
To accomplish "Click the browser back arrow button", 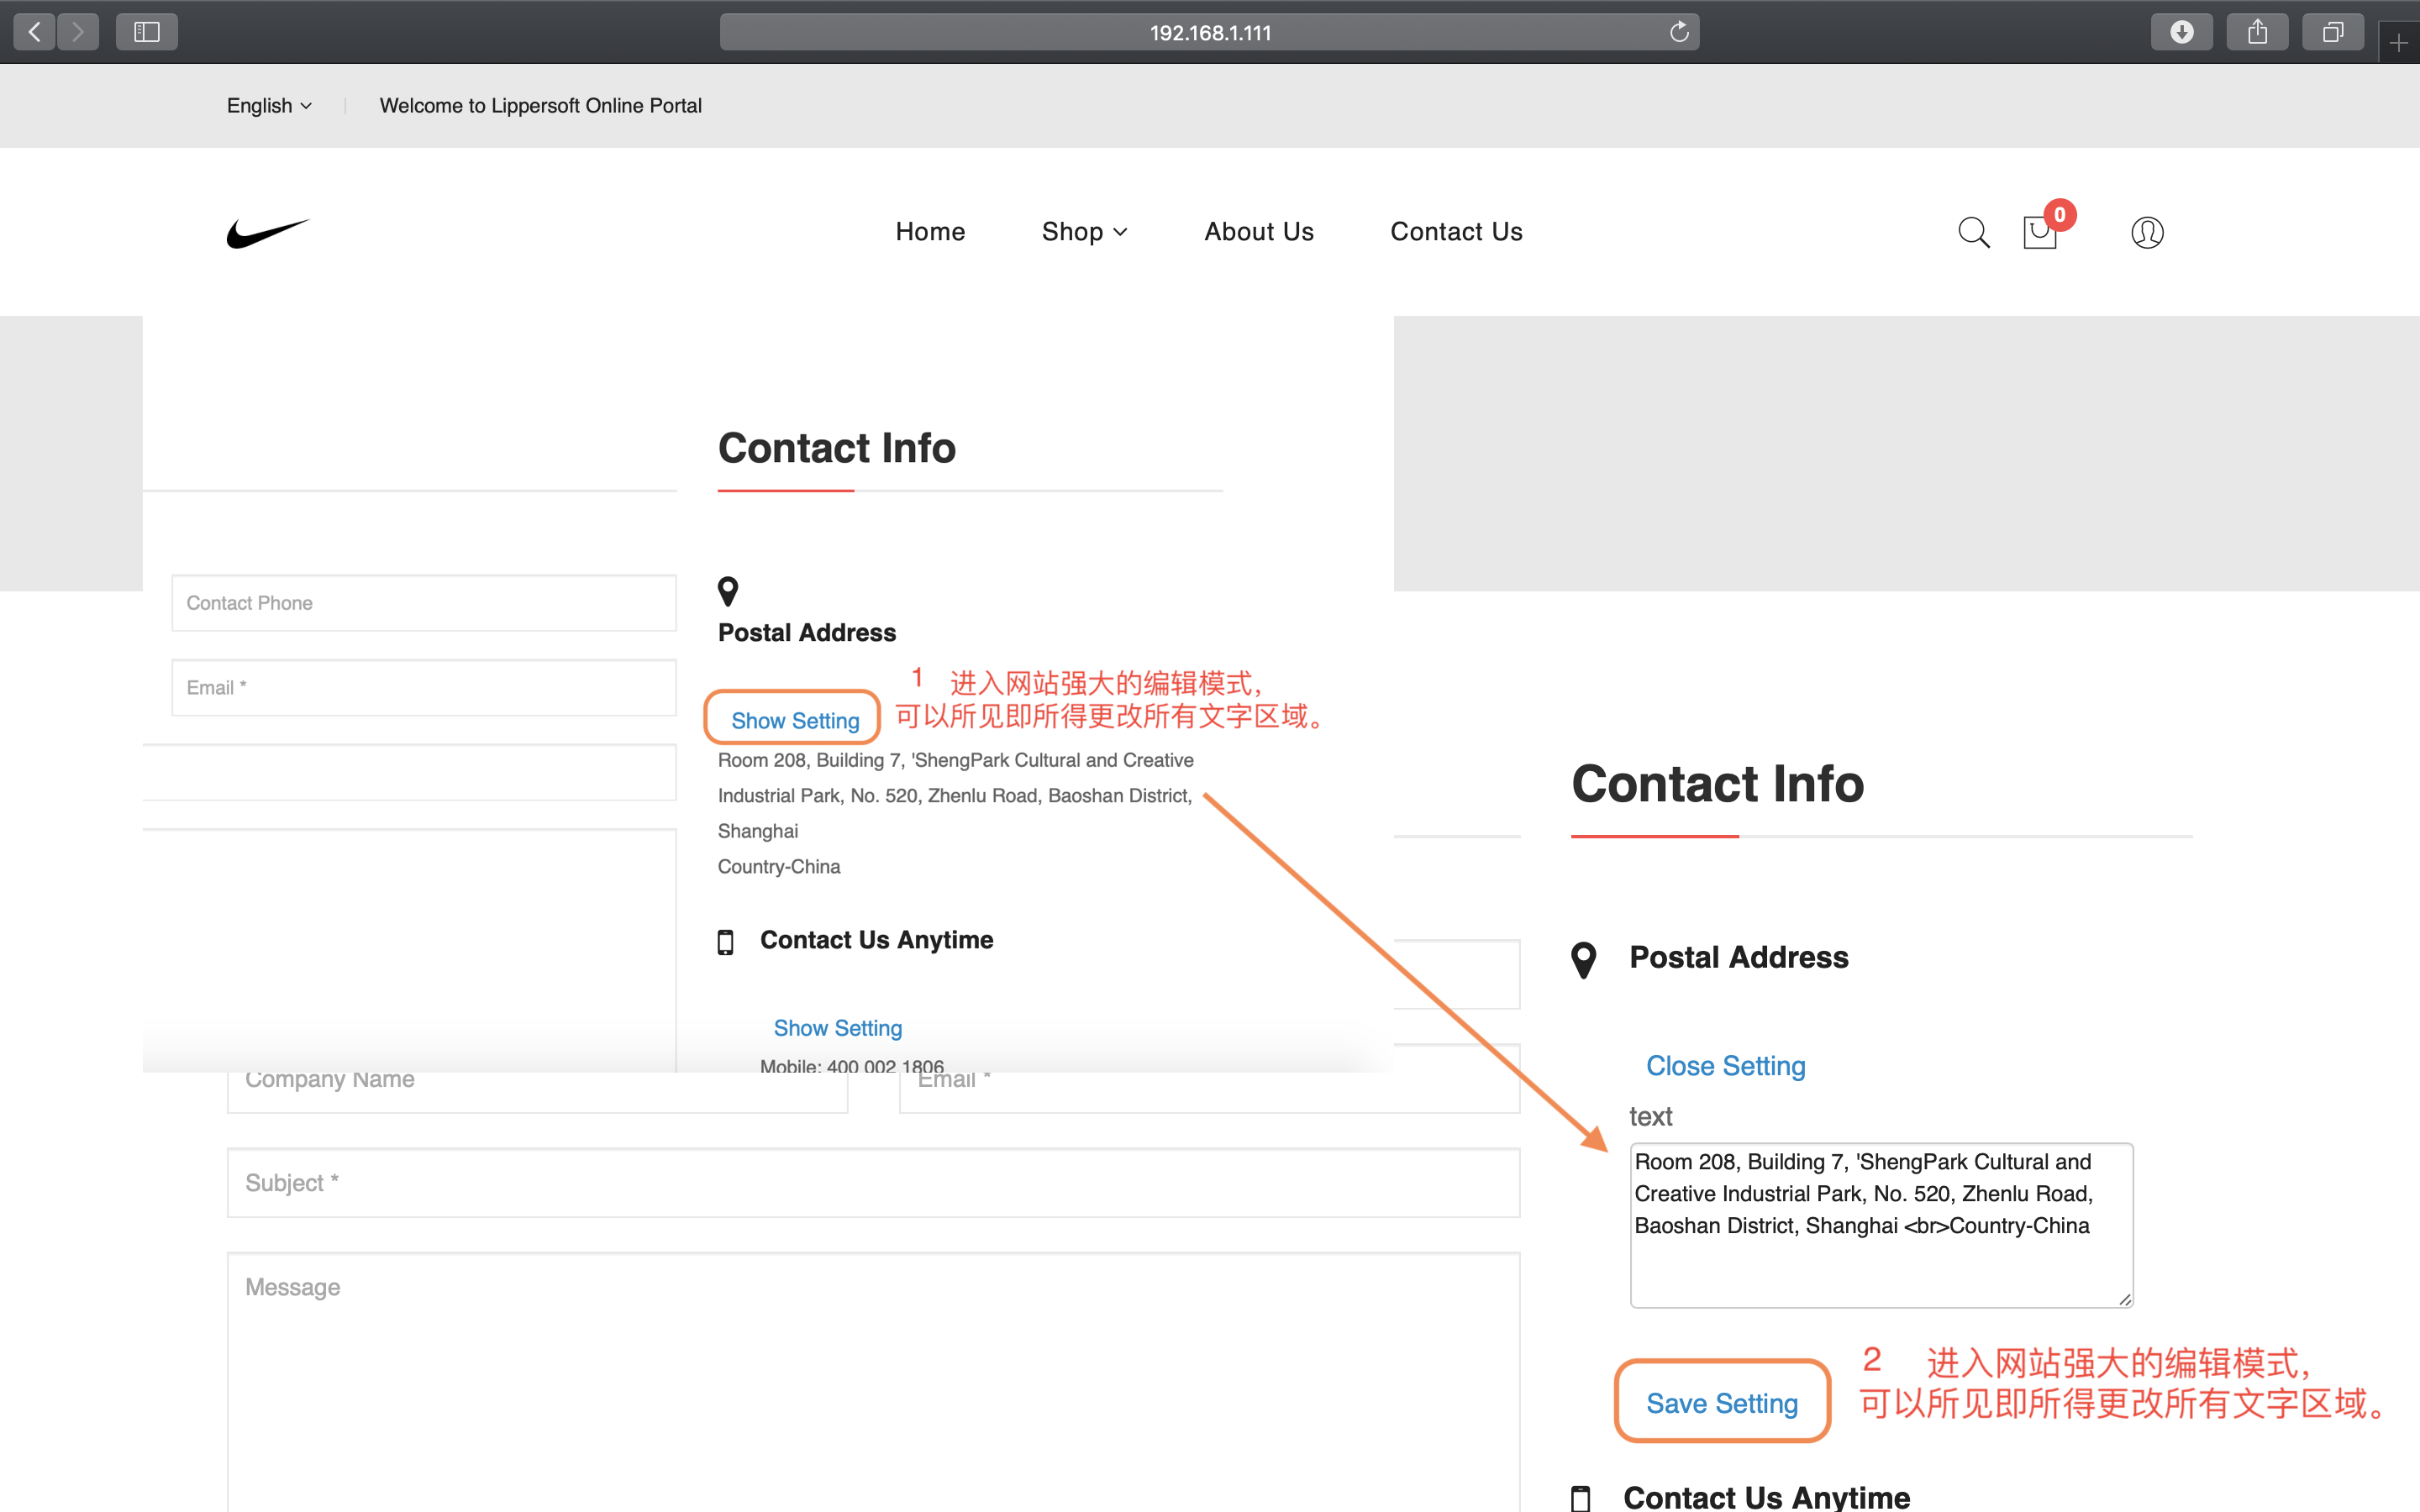I will click(x=35, y=32).
